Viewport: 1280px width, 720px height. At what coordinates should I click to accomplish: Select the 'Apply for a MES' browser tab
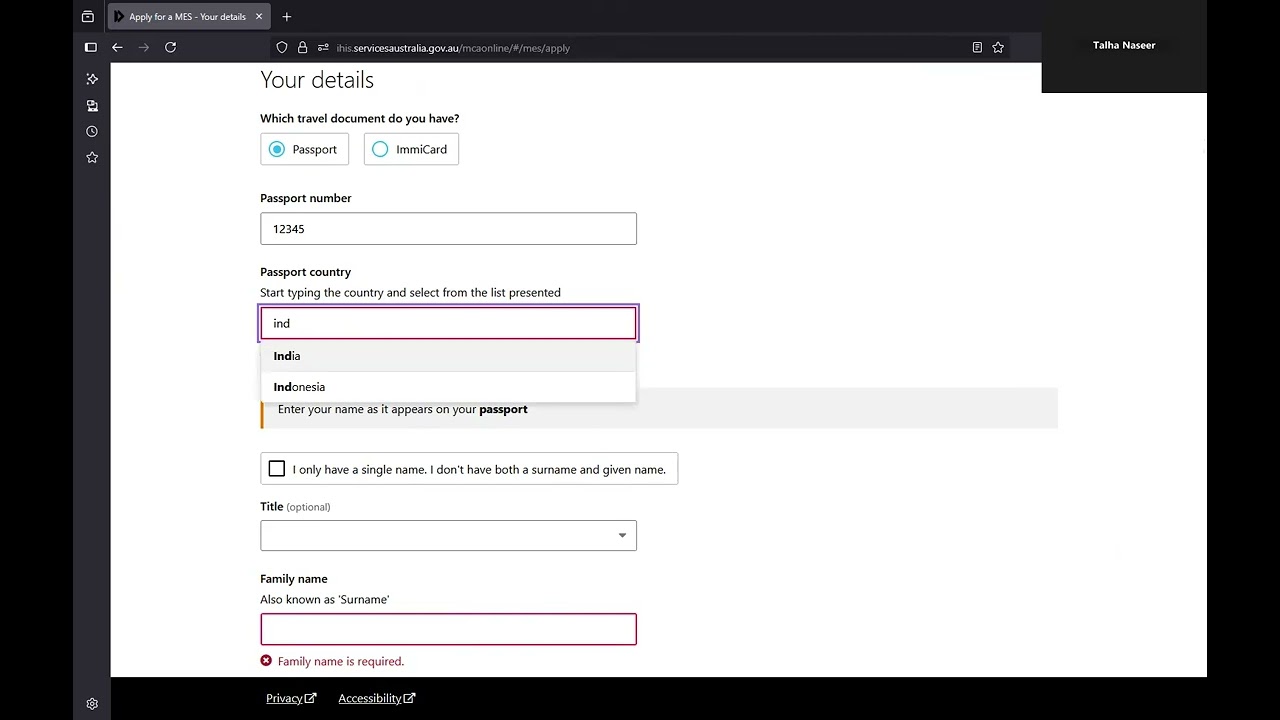187,17
